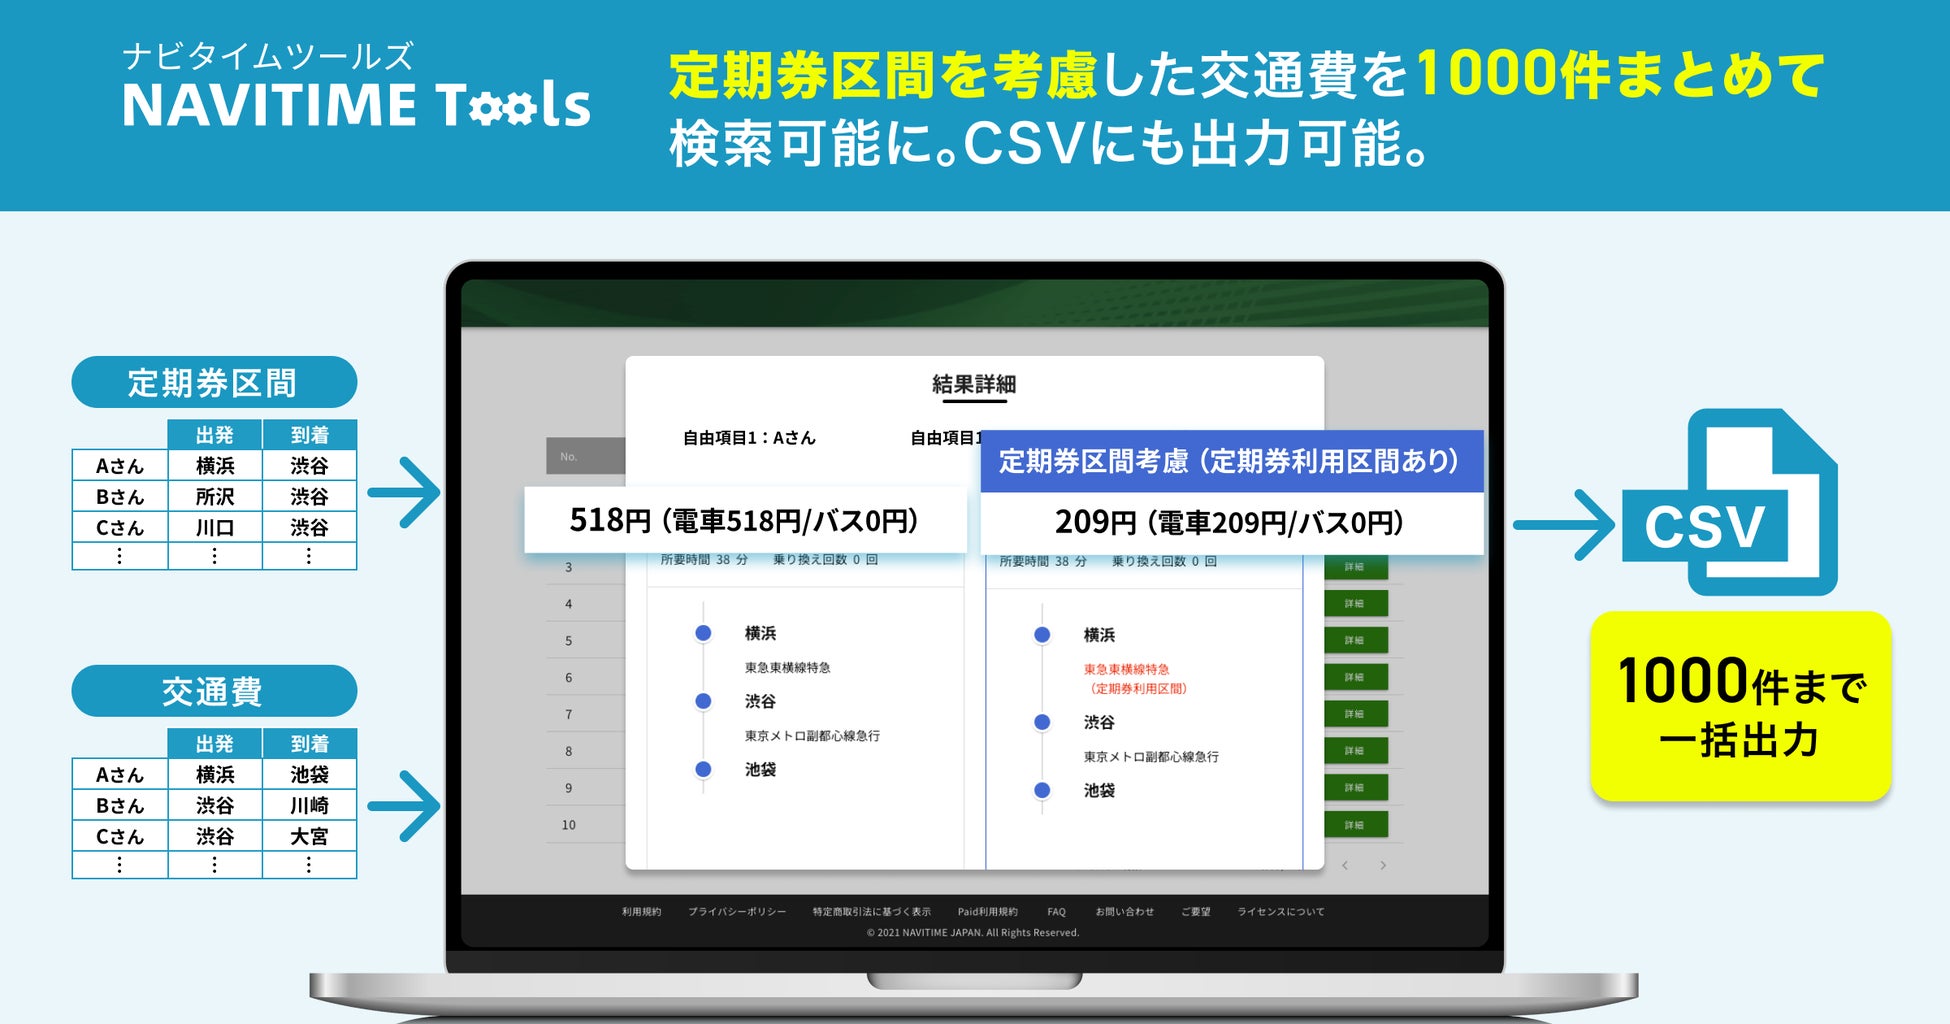Click the 川口 cell in the 定期券区間 table
This screenshot has width=1950, height=1024.
coord(215,527)
